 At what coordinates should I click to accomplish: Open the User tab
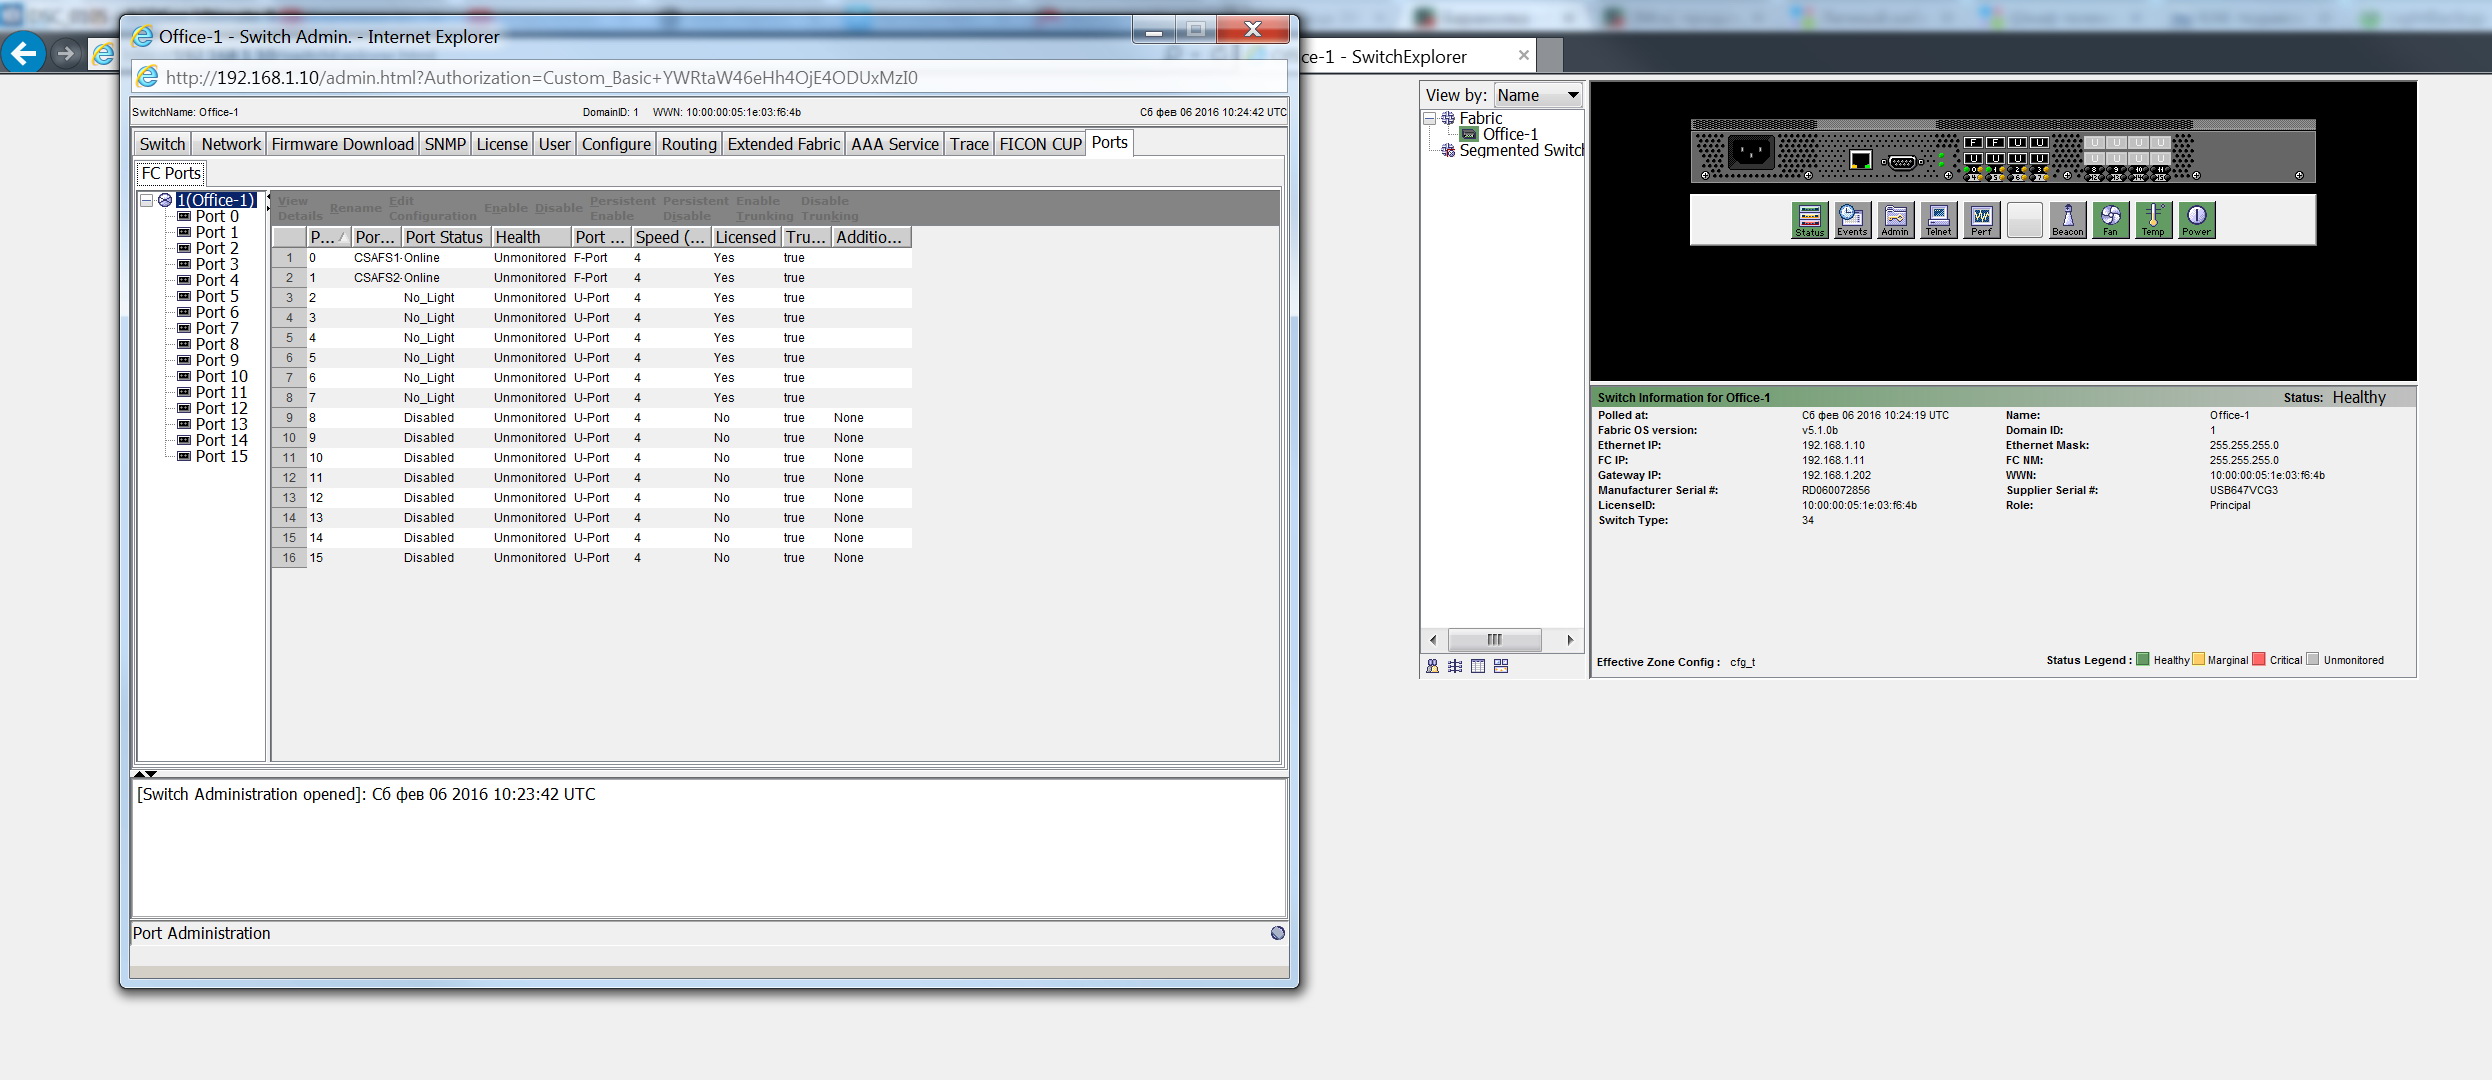tap(554, 144)
